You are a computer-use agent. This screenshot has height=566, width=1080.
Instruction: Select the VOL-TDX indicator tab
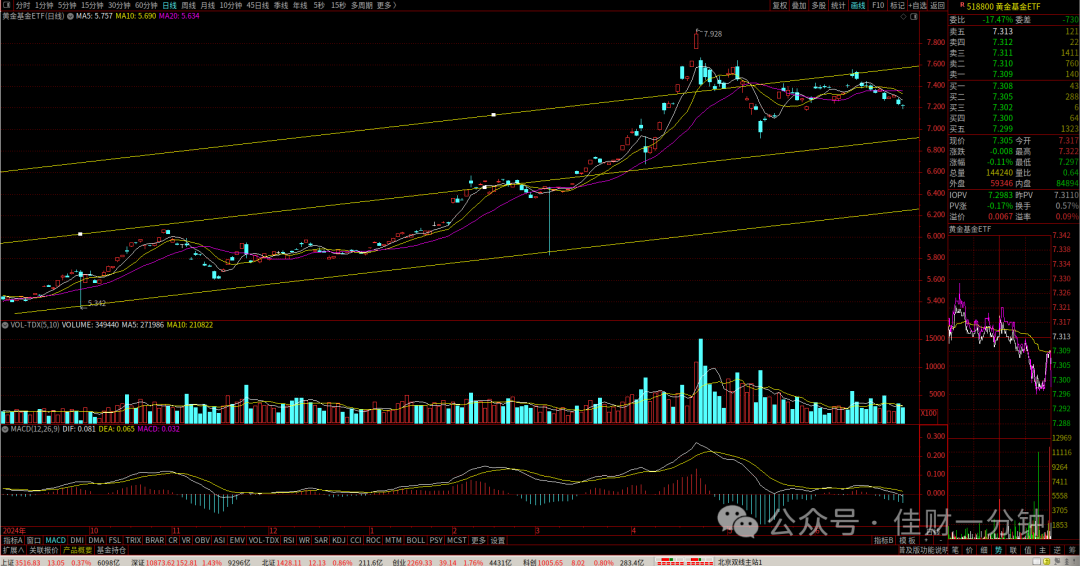tap(264, 541)
